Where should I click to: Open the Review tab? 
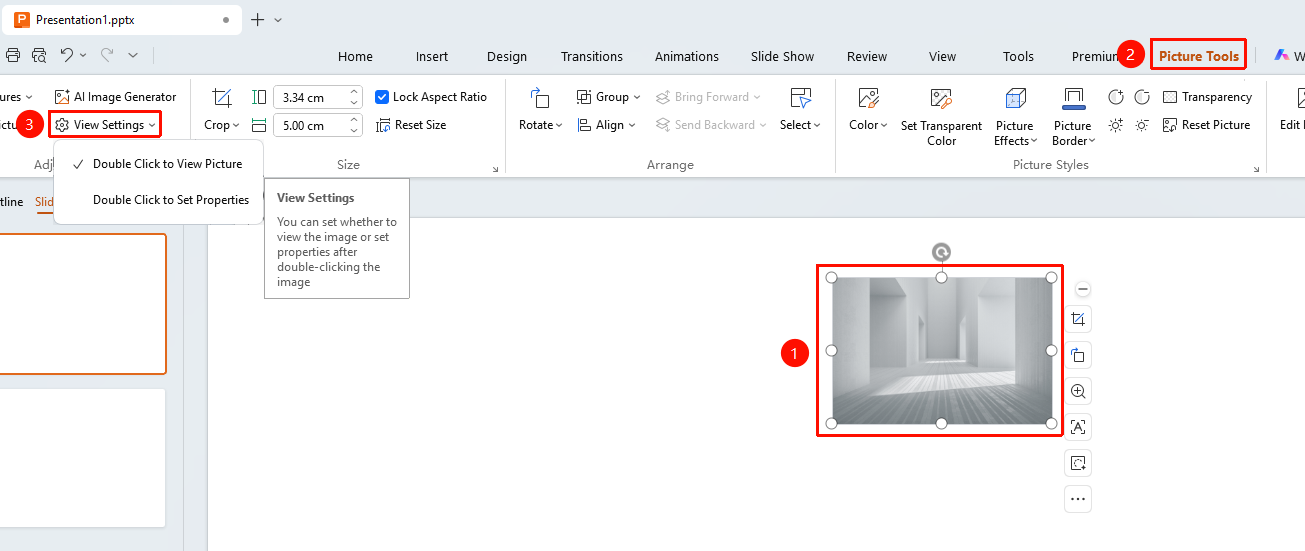click(867, 56)
